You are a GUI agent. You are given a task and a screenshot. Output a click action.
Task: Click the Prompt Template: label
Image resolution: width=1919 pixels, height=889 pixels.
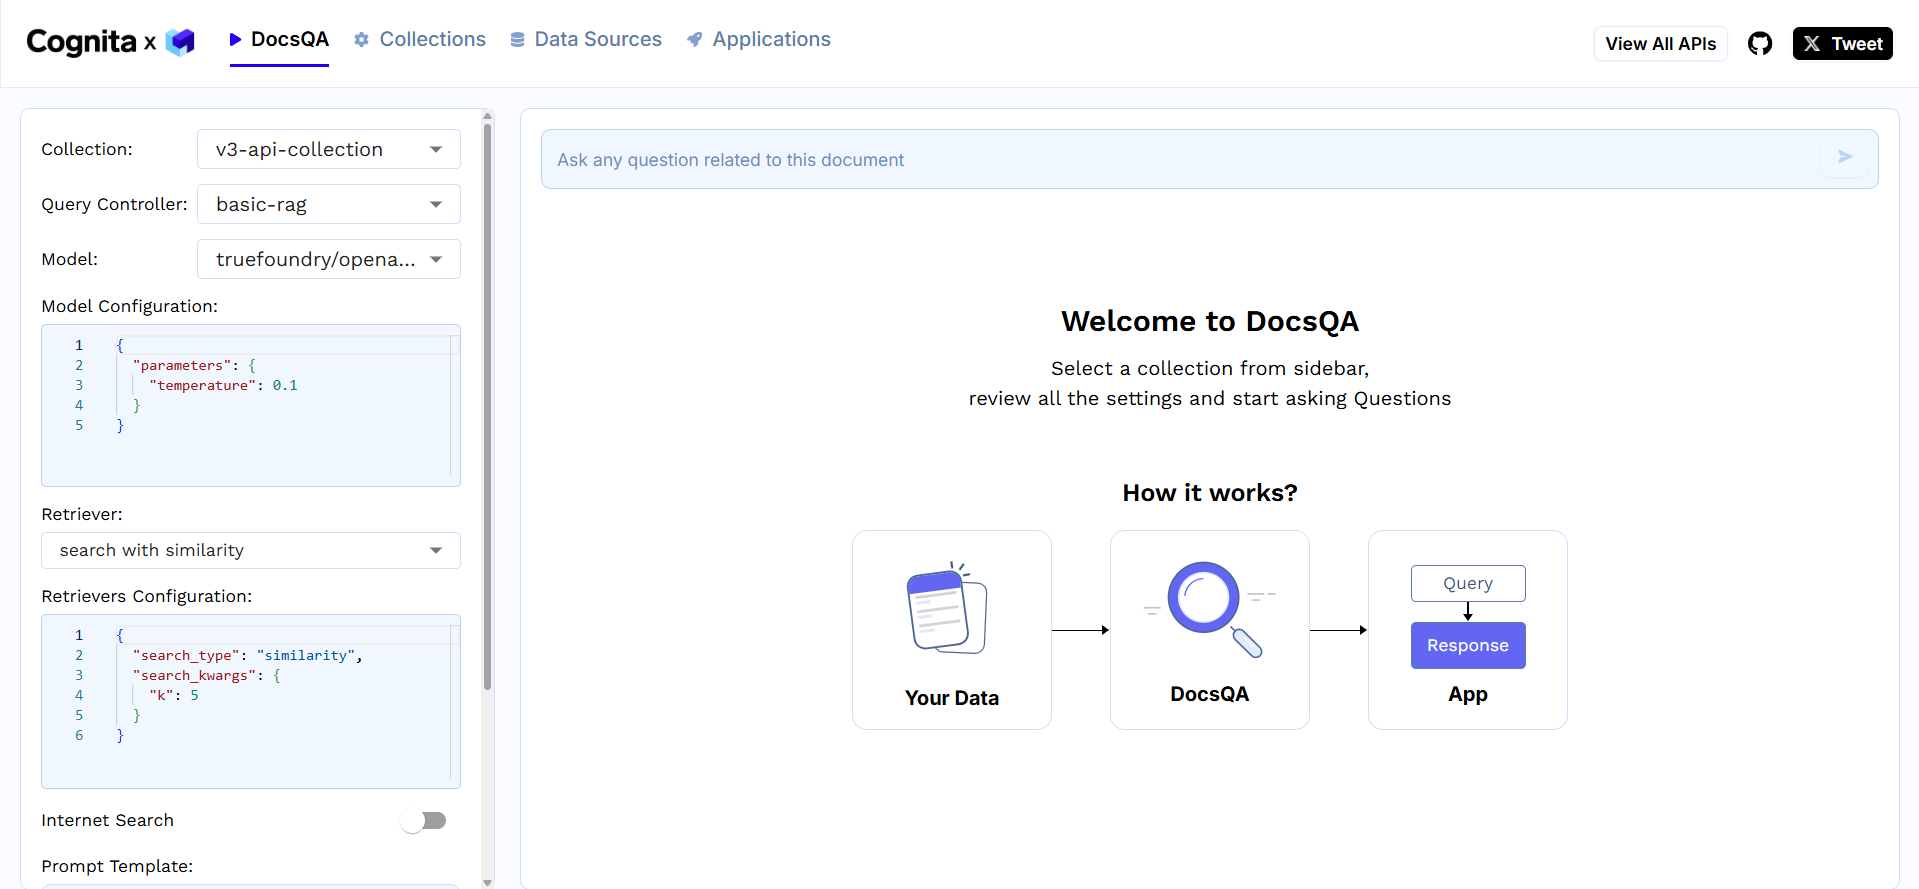[x=117, y=866]
